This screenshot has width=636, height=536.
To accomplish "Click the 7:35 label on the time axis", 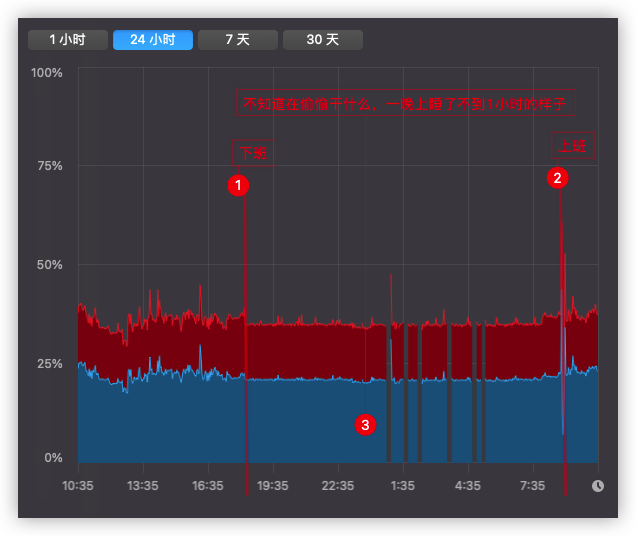I will tap(533, 486).
